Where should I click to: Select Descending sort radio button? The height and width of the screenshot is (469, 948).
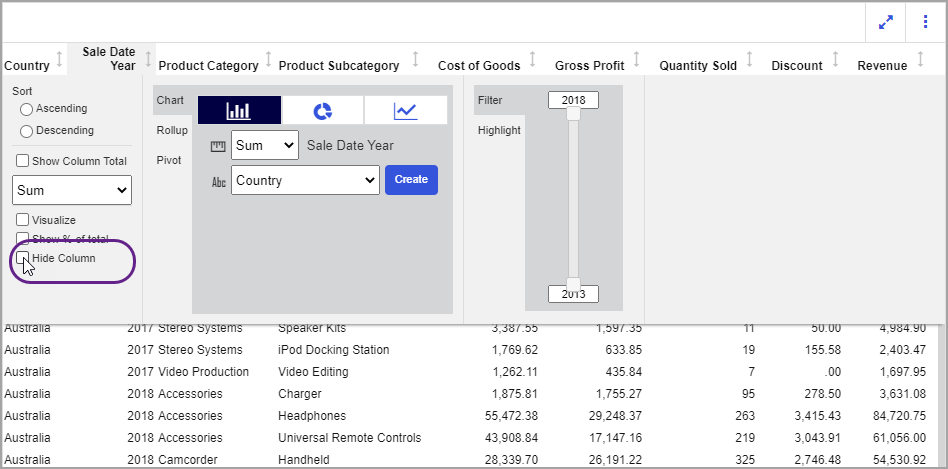tap(26, 131)
